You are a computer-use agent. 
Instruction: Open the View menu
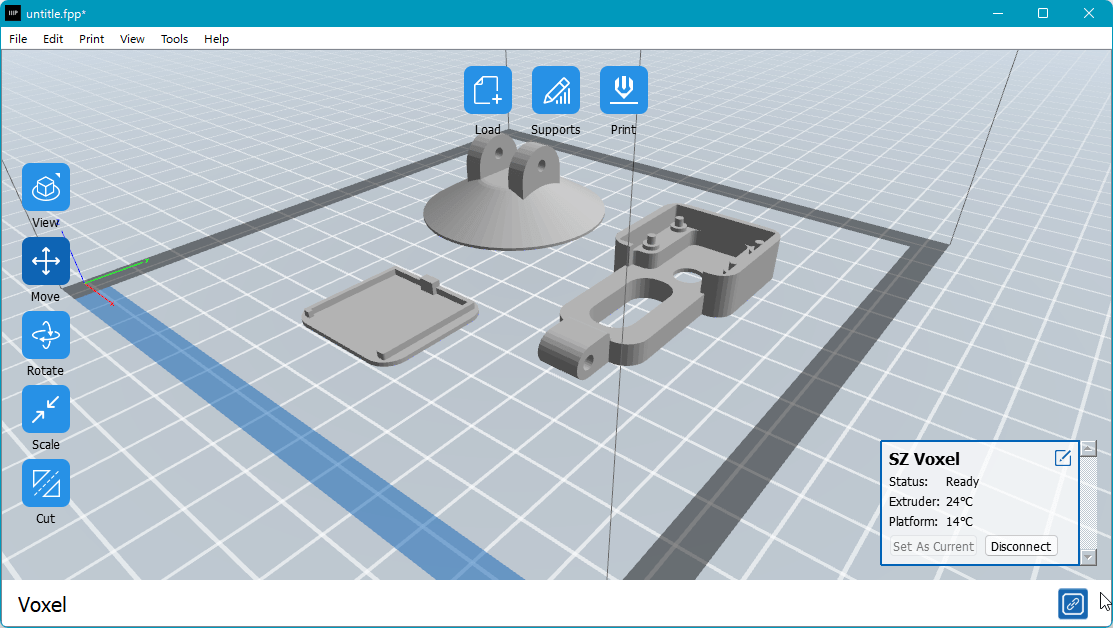coord(132,39)
